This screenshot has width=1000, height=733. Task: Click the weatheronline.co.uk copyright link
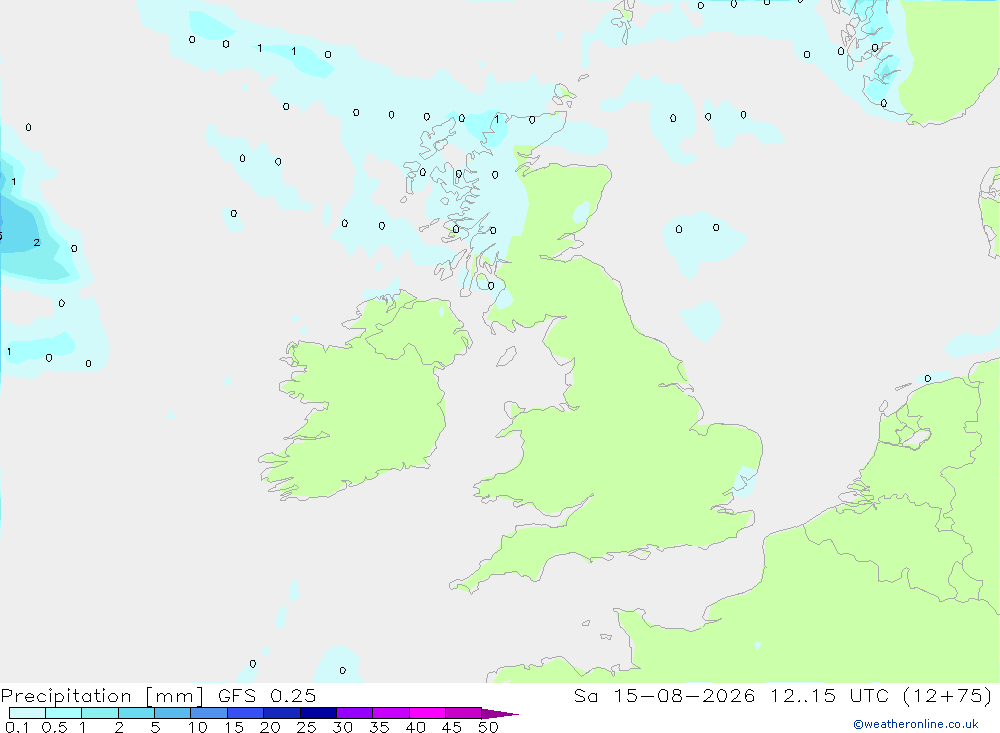pyautogui.click(x=916, y=724)
